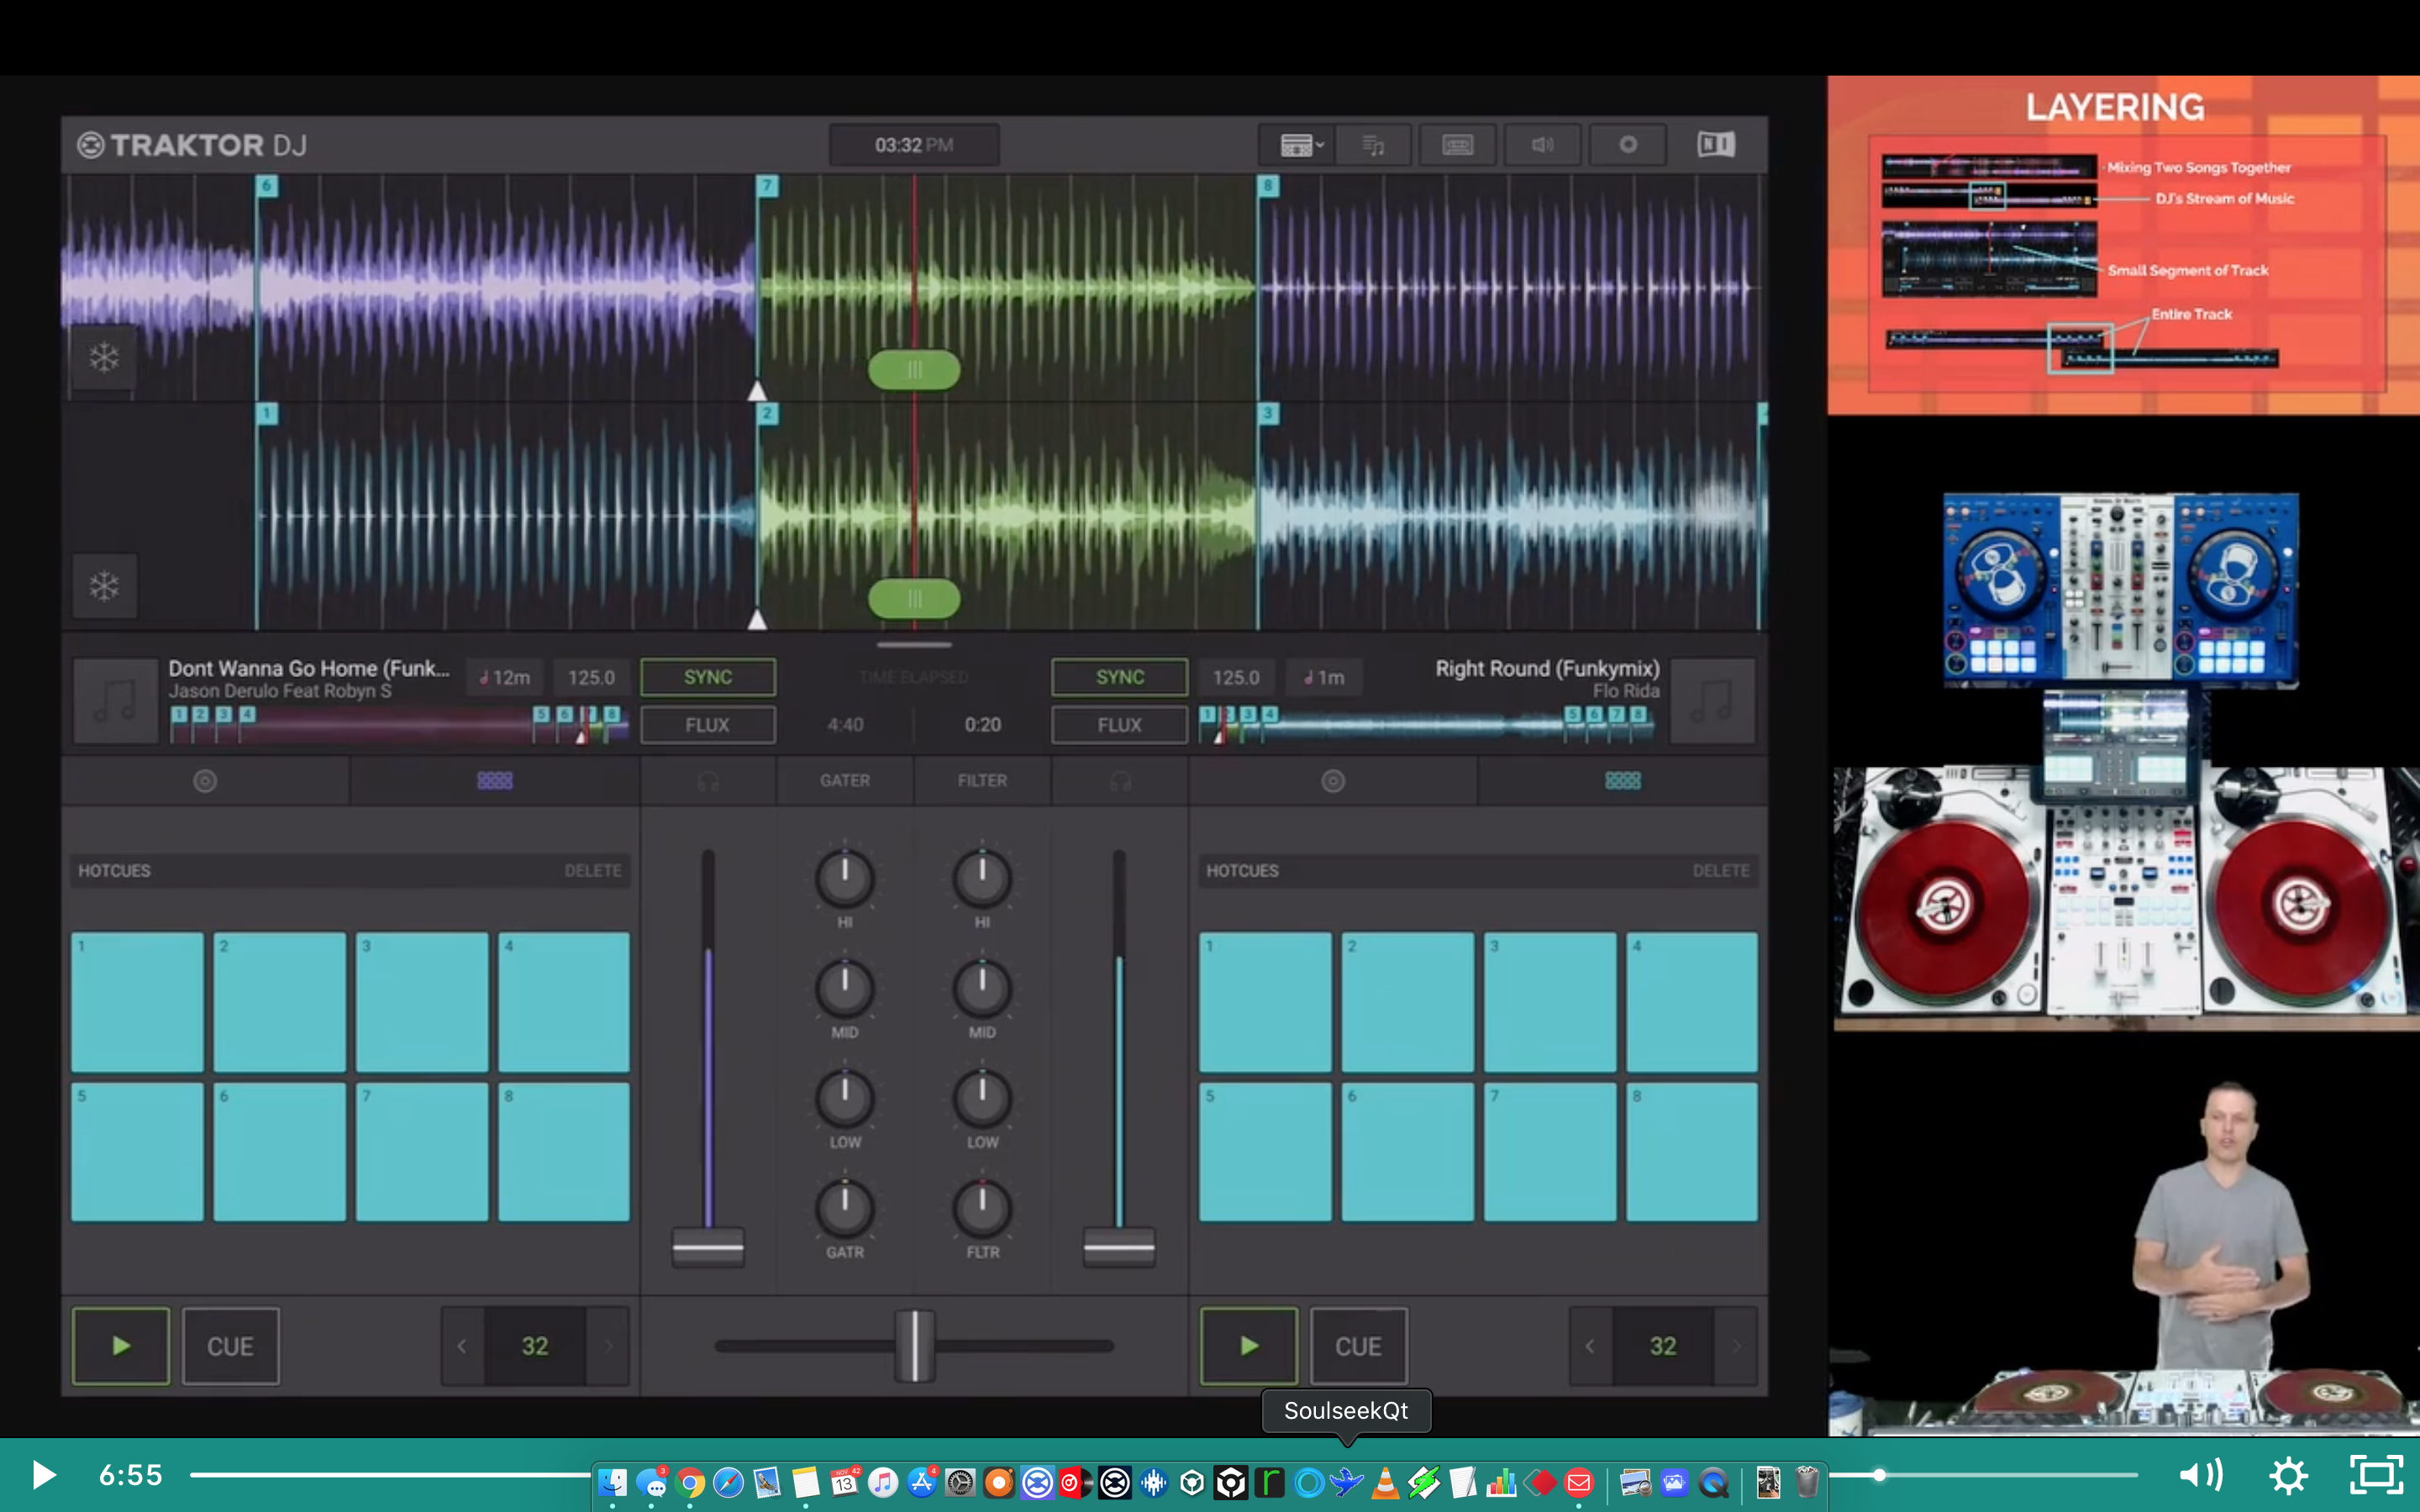Click the GATR effect knob

(x=845, y=1208)
